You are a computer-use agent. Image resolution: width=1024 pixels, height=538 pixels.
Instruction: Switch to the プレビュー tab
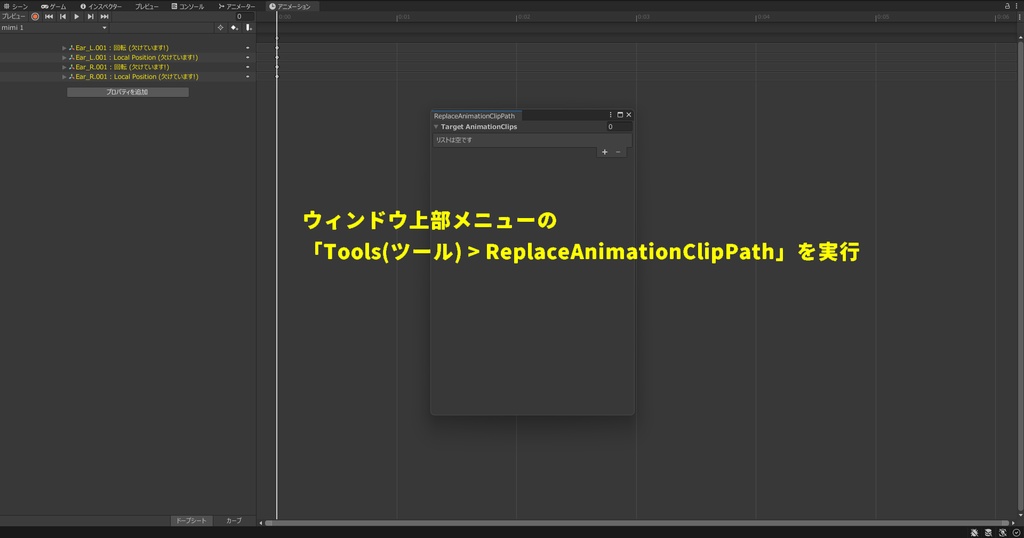pyautogui.click(x=147, y=6)
